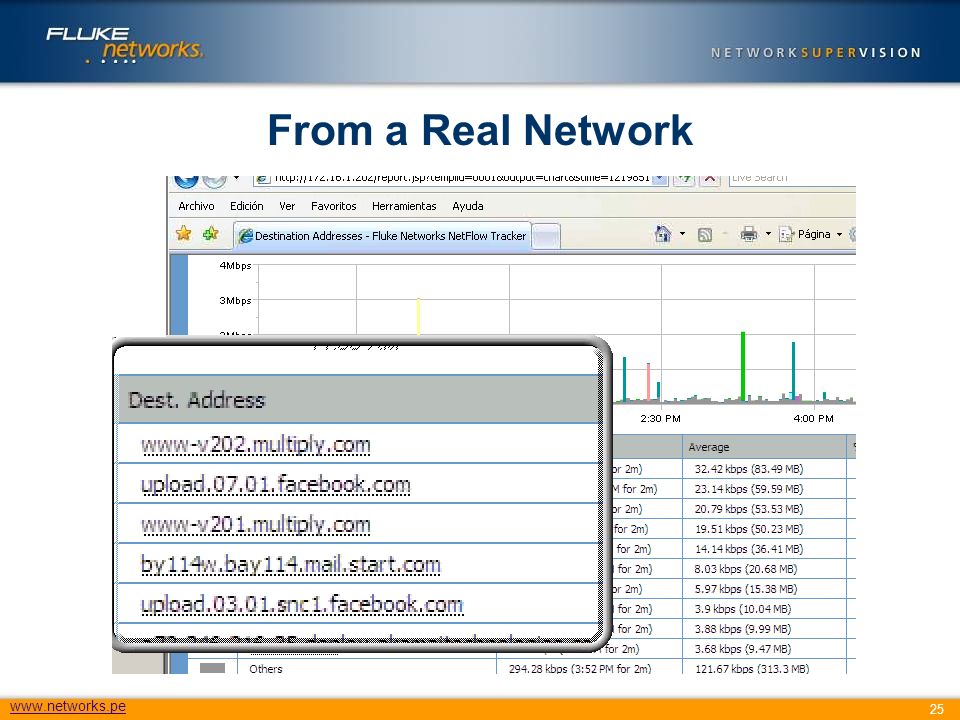Click the 2:30 PM time axis label
The height and width of the screenshot is (720, 960).
coord(660,419)
